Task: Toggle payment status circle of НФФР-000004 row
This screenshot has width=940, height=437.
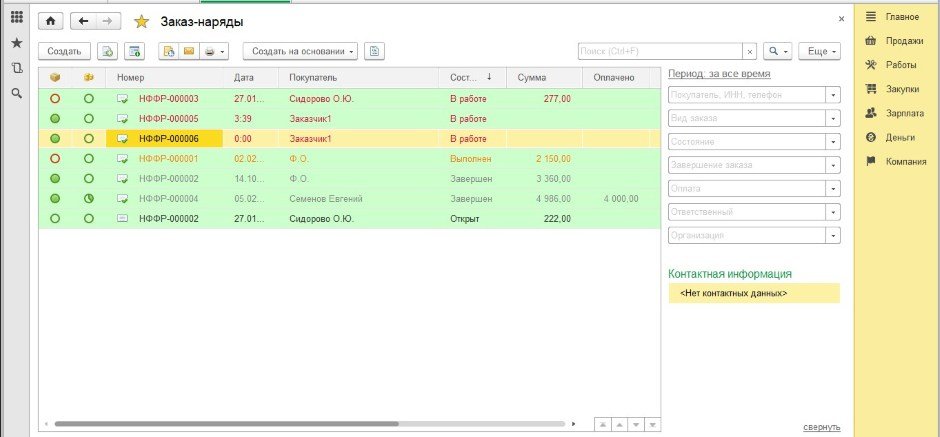Action: tap(89, 198)
